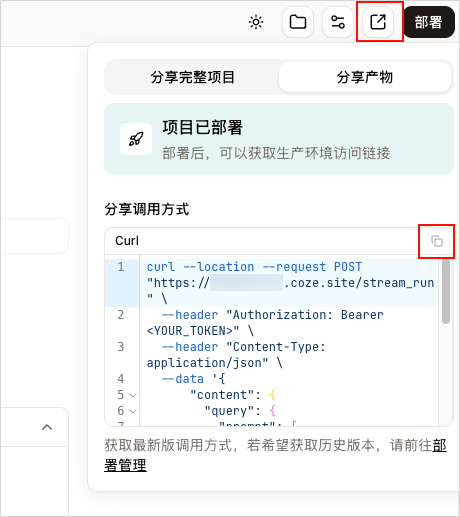The height and width of the screenshot is (517, 460).
Task: Click the --data line in code
Action: (193, 379)
